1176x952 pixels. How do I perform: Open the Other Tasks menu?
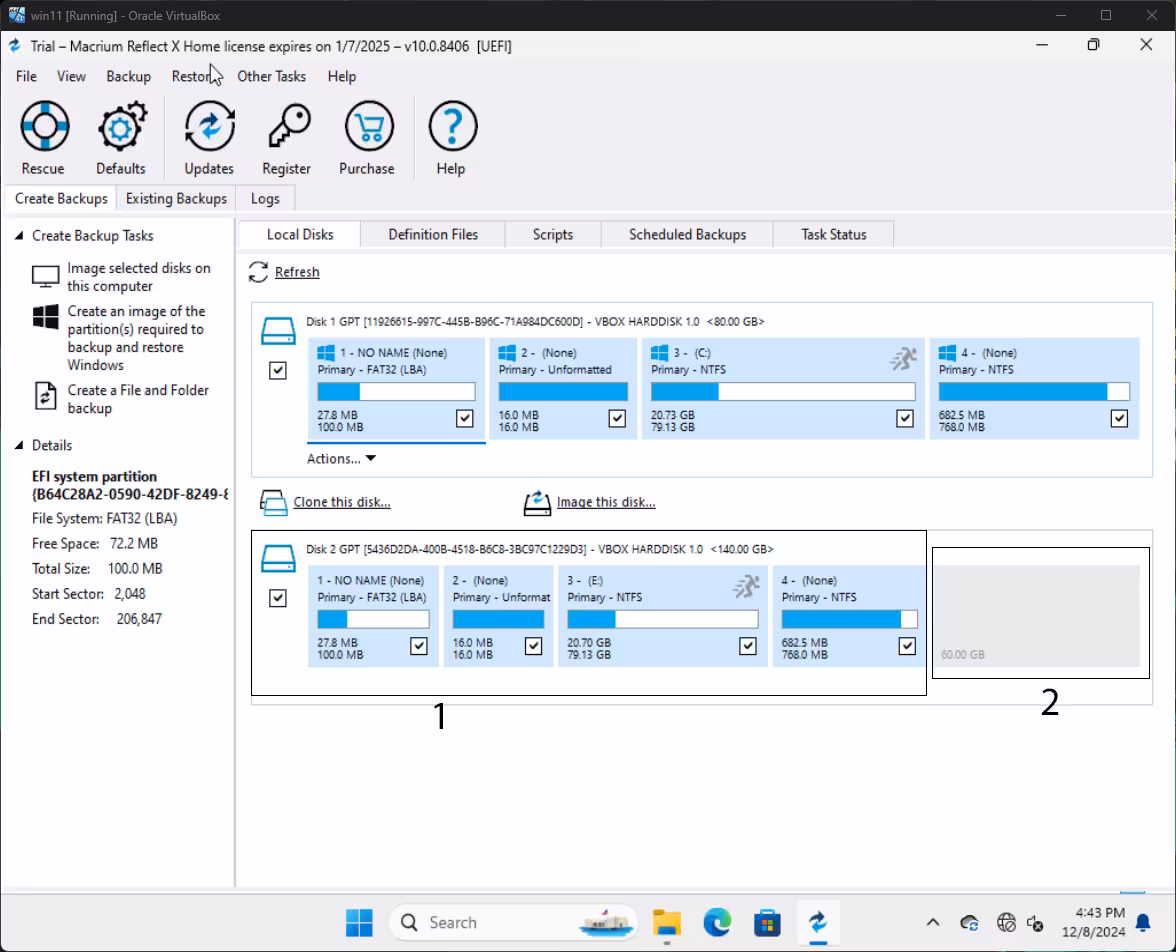272,77
